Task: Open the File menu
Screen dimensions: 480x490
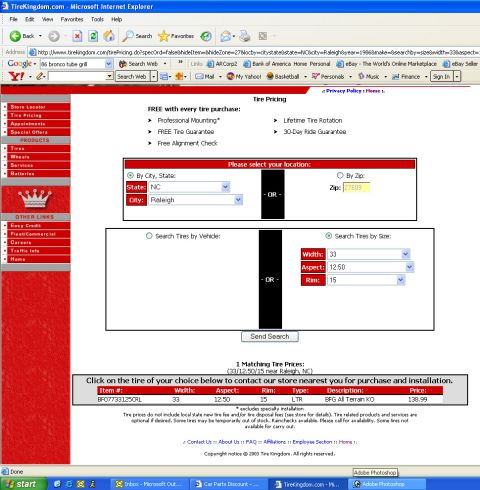Action: click(14, 19)
